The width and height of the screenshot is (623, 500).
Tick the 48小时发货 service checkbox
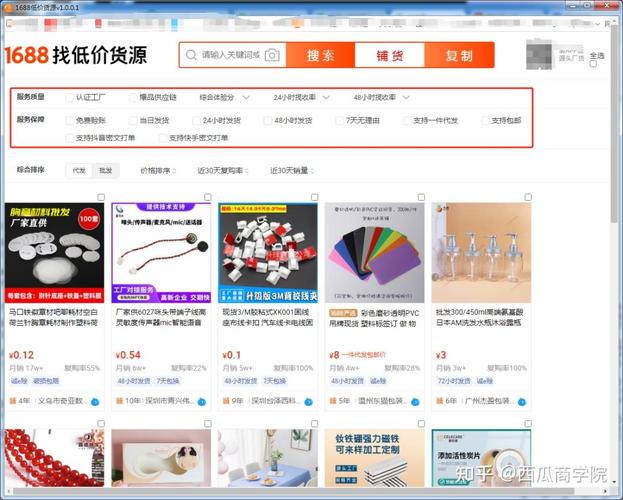pyautogui.click(x=268, y=120)
